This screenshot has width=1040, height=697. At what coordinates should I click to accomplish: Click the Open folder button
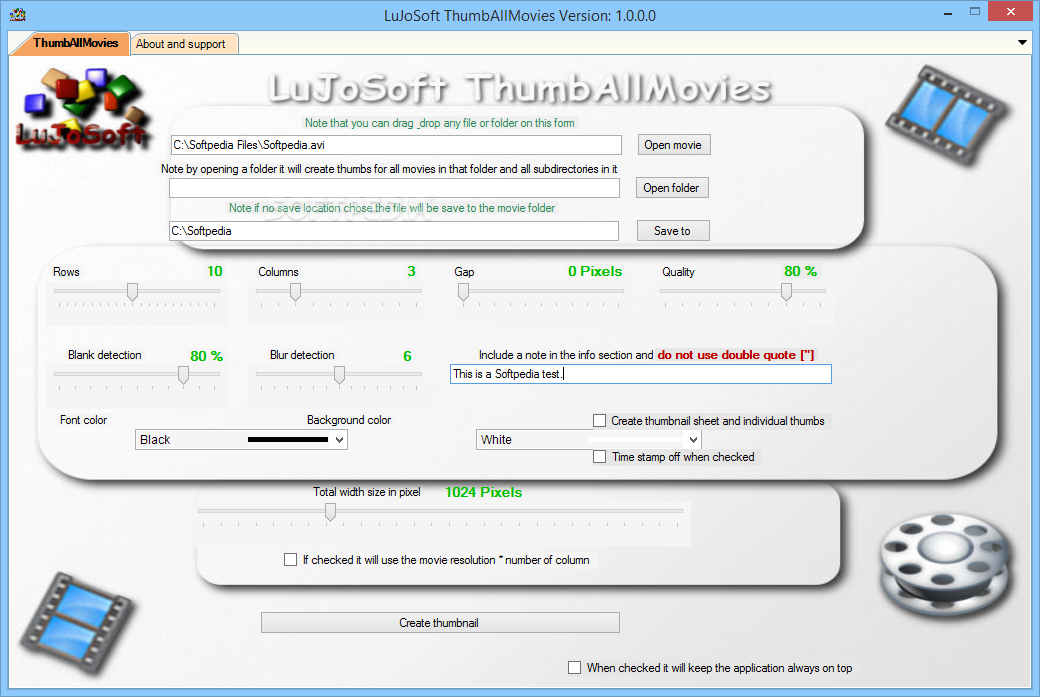[x=672, y=188]
